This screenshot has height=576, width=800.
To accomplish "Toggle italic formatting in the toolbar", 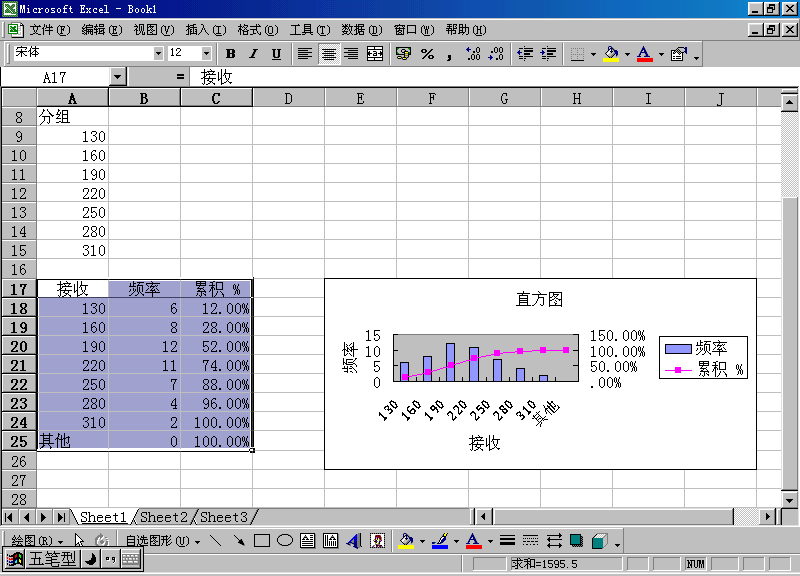I will pyautogui.click(x=253, y=54).
